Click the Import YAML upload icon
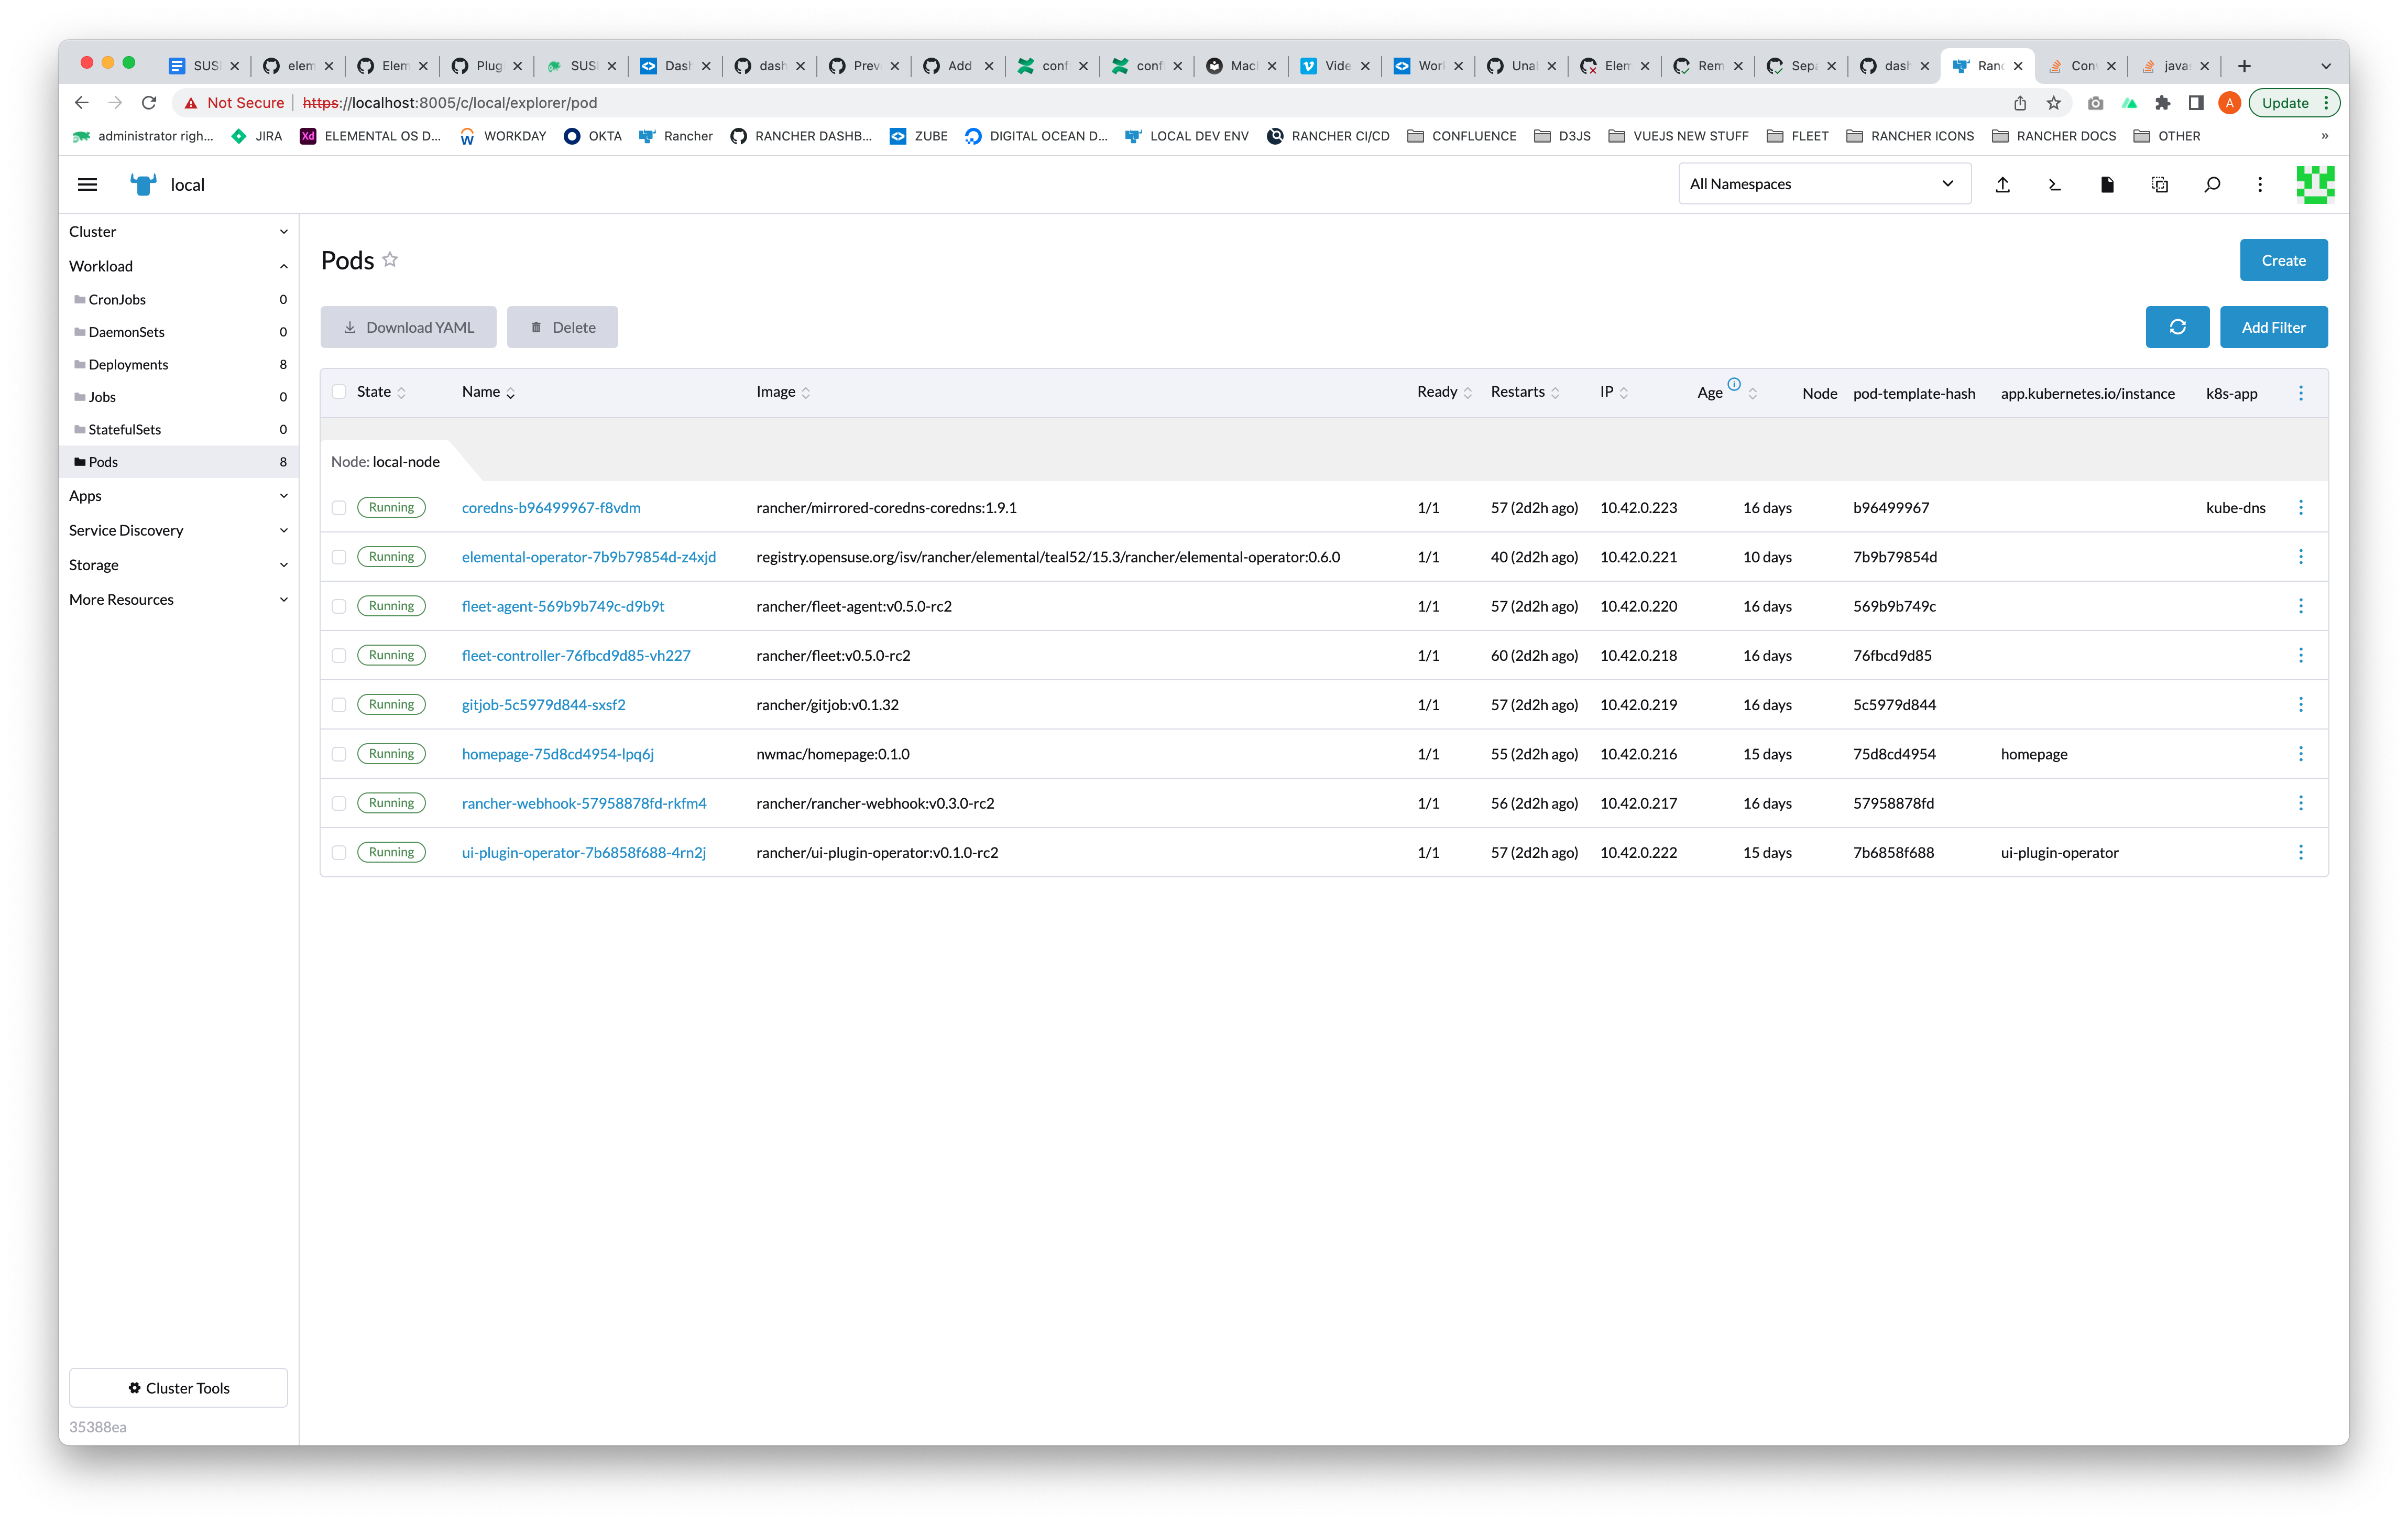The height and width of the screenshot is (1523, 2408). tap(2002, 184)
